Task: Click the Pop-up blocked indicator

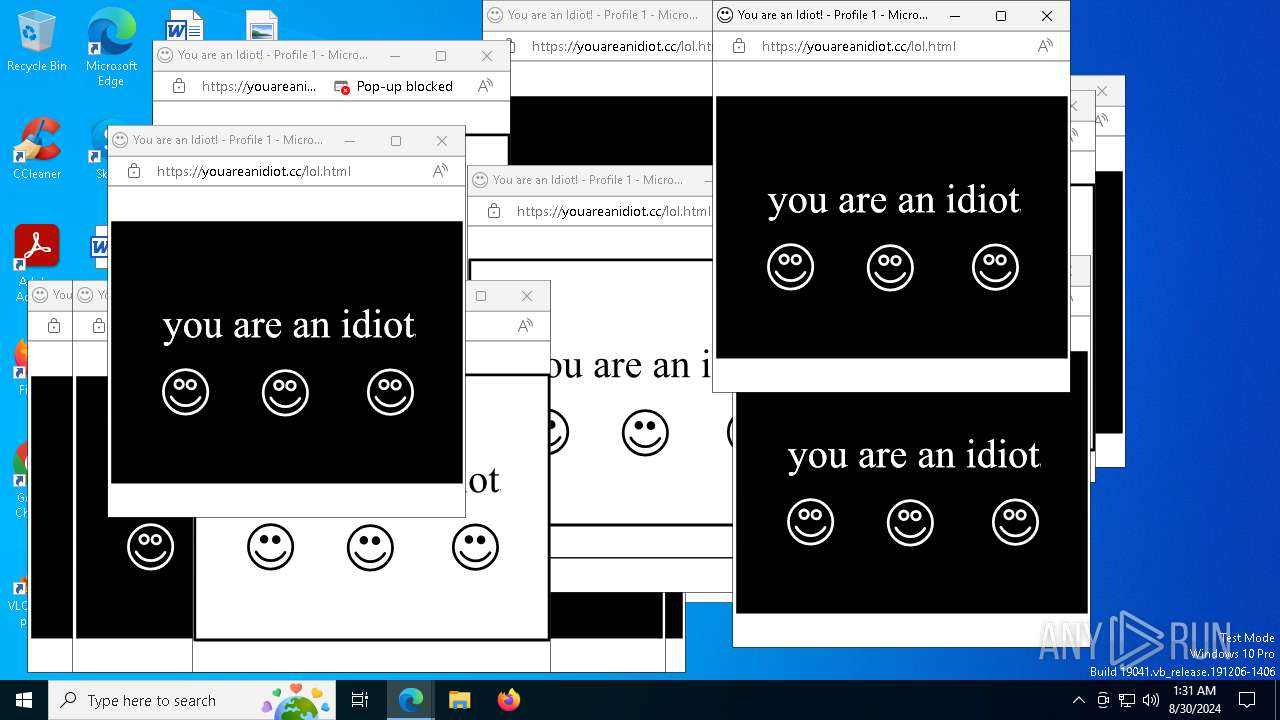Action: pos(393,87)
